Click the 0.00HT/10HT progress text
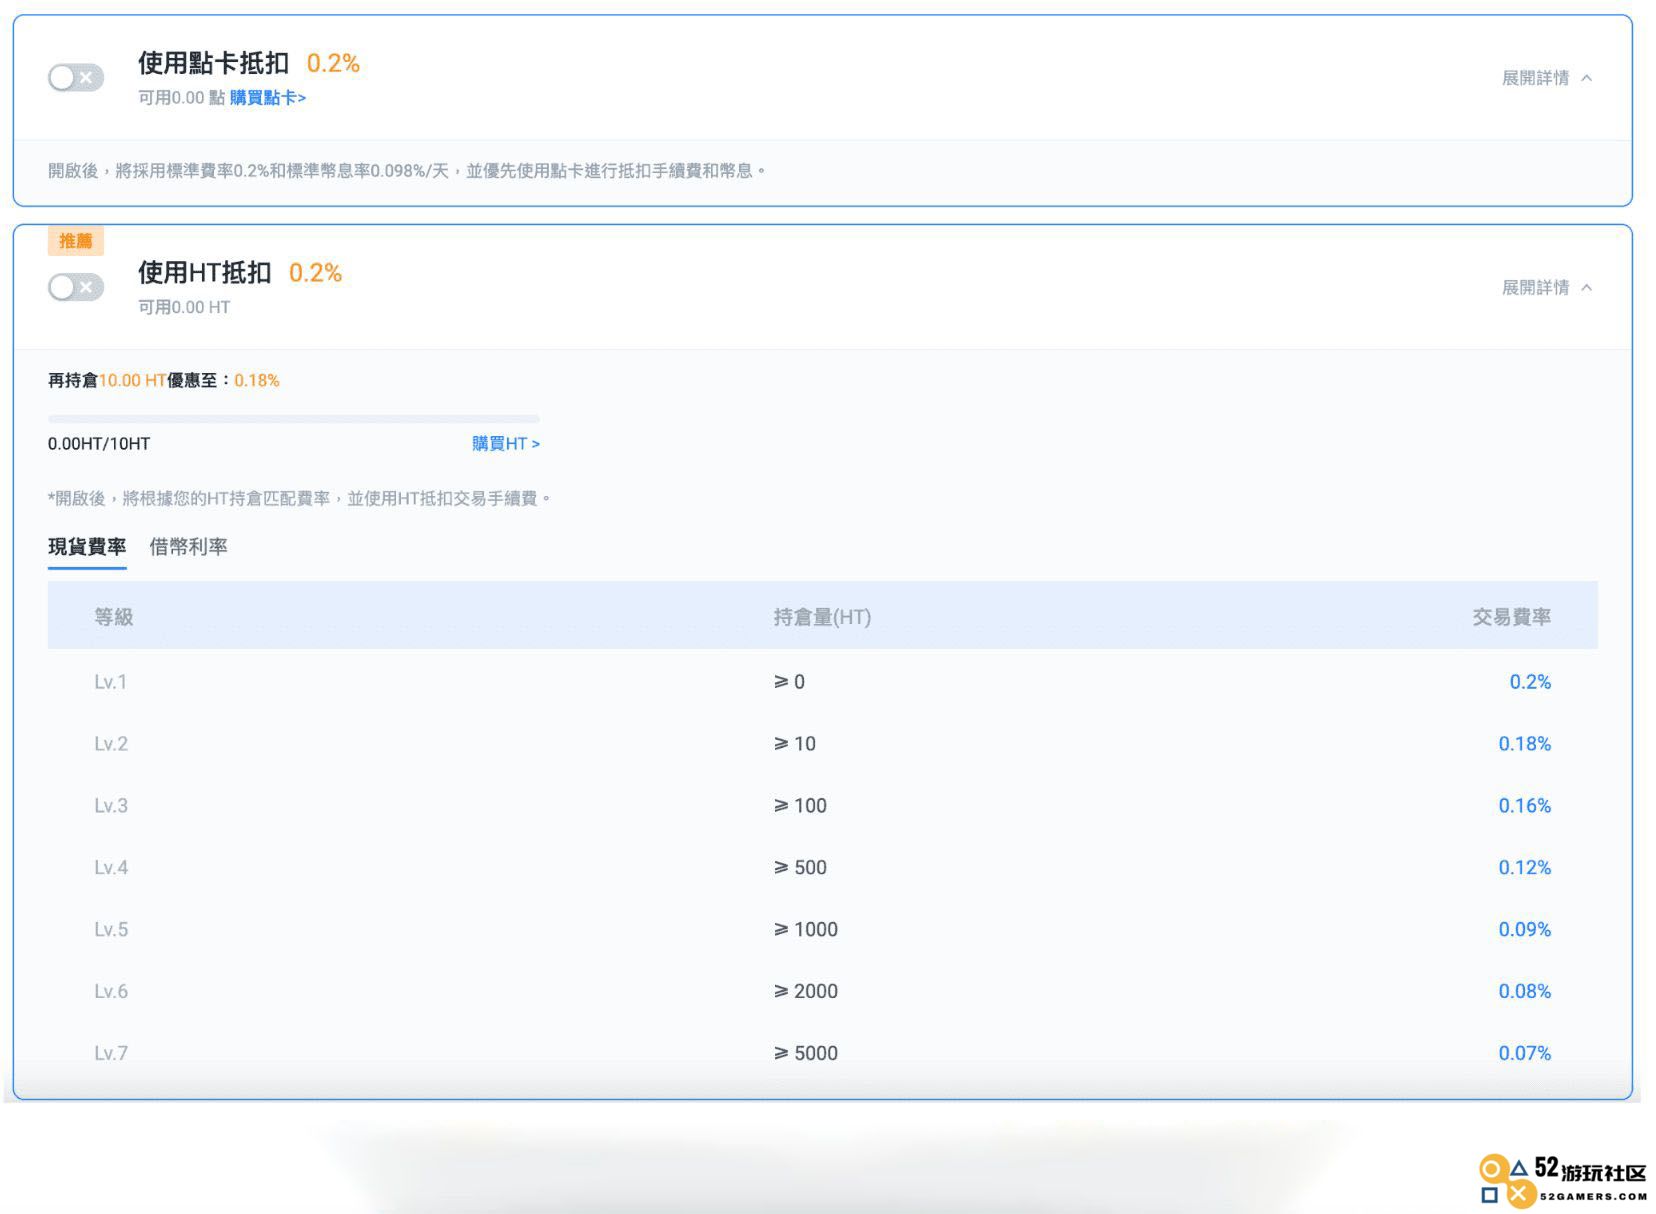Viewport: 1656px width, 1214px height. click(x=99, y=444)
